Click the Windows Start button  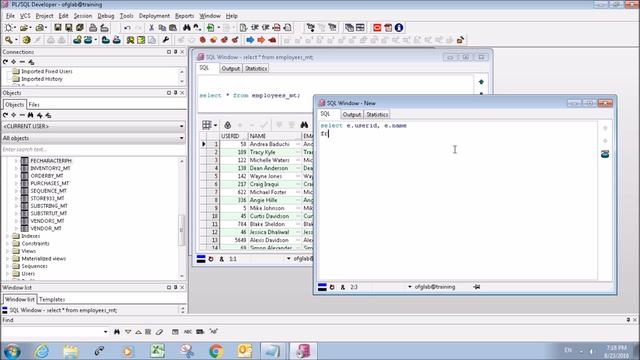point(12,351)
